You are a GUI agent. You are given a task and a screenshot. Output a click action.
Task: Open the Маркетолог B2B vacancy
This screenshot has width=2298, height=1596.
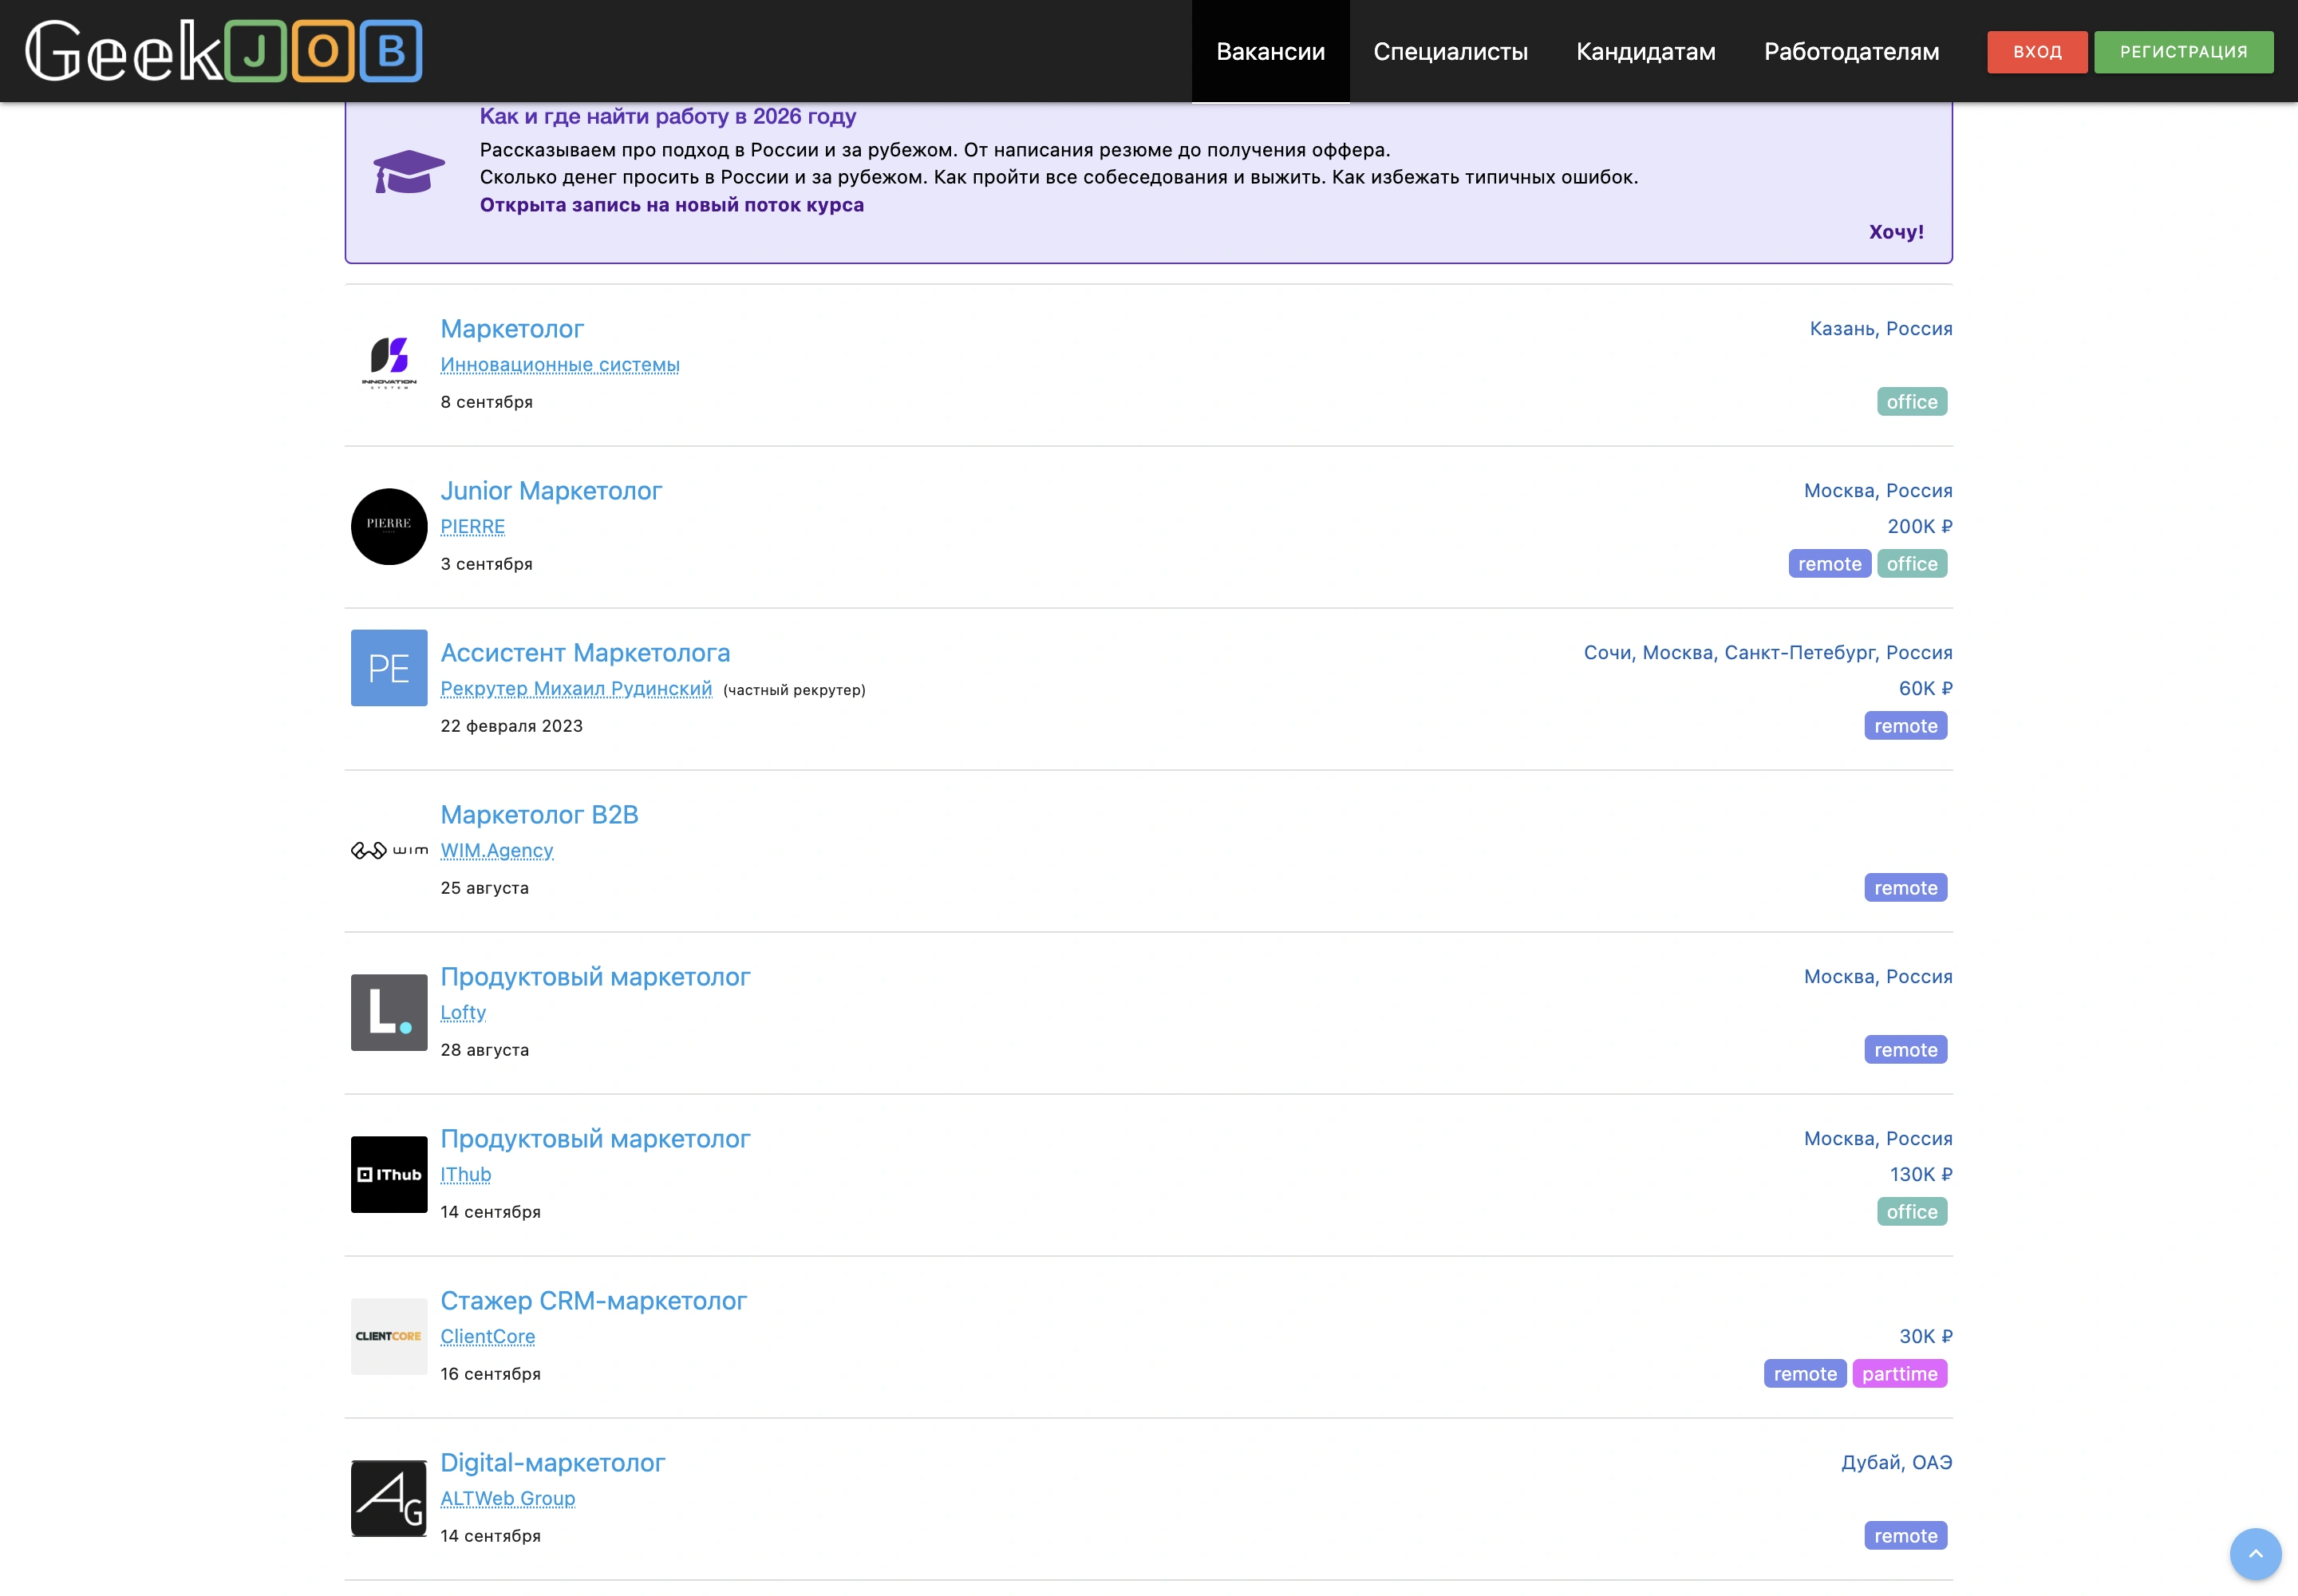[539, 814]
